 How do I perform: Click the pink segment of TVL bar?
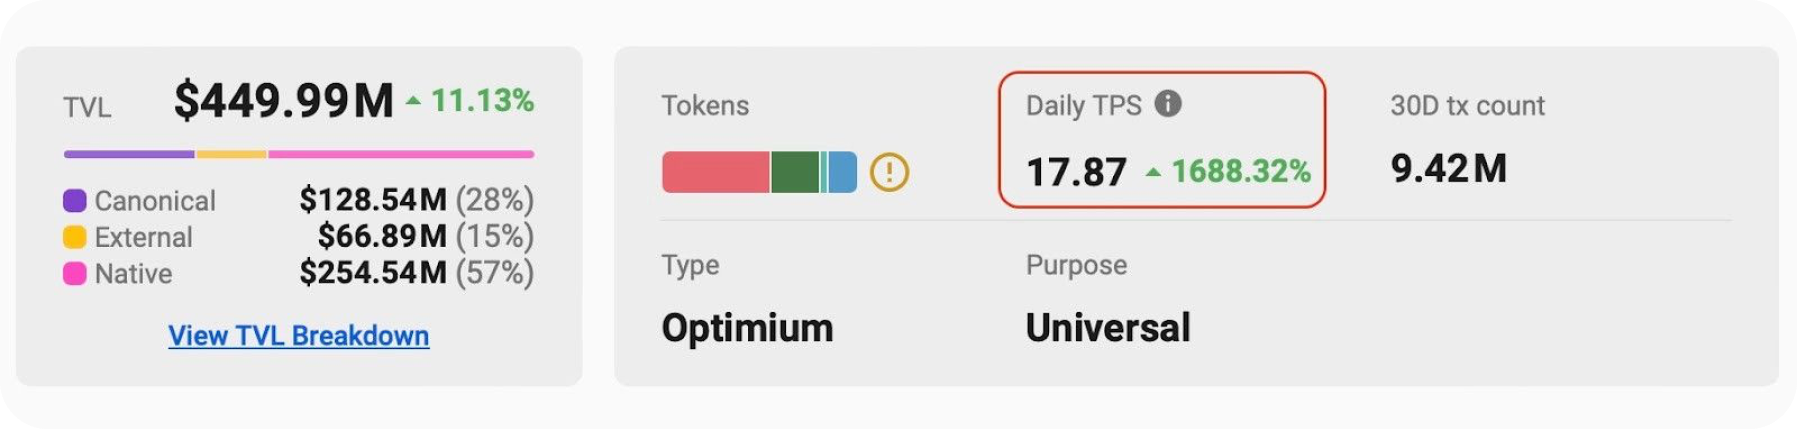[400, 154]
